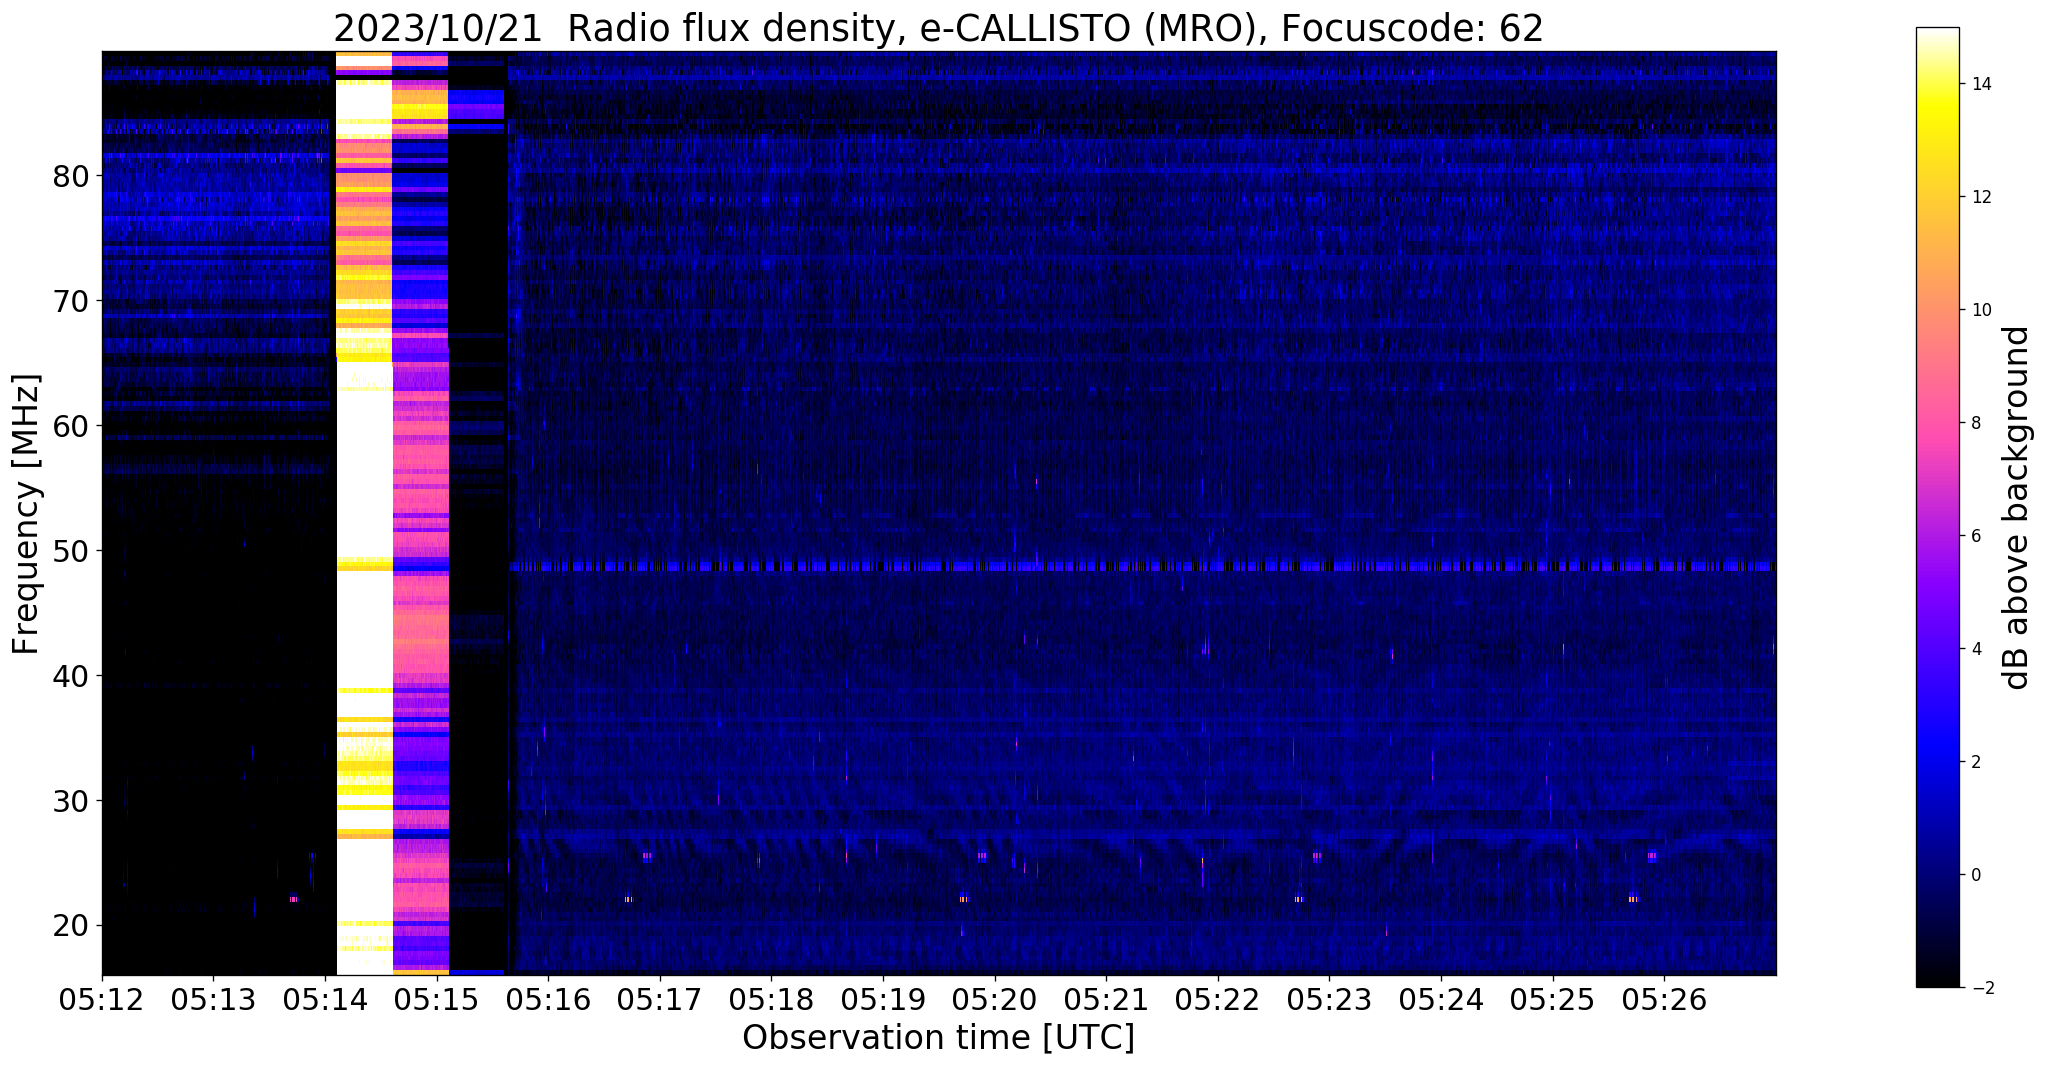Click the y-axis tick label 50
The width and height of the screenshot is (2047, 1067).
pyautogui.click(x=70, y=552)
